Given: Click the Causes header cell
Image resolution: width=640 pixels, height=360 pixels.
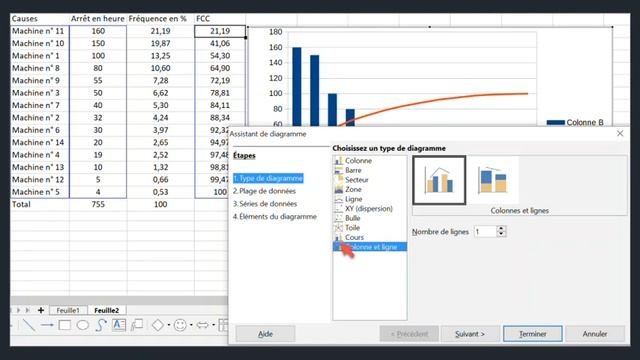Looking at the screenshot, I should click(x=40, y=19).
